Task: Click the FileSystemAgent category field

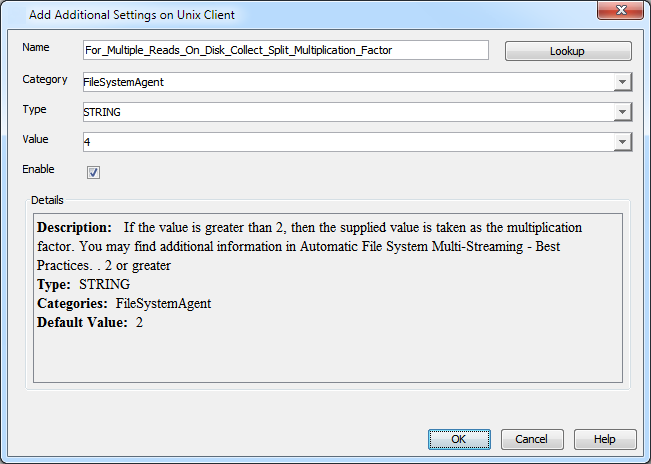Action: pyautogui.click(x=347, y=82)
